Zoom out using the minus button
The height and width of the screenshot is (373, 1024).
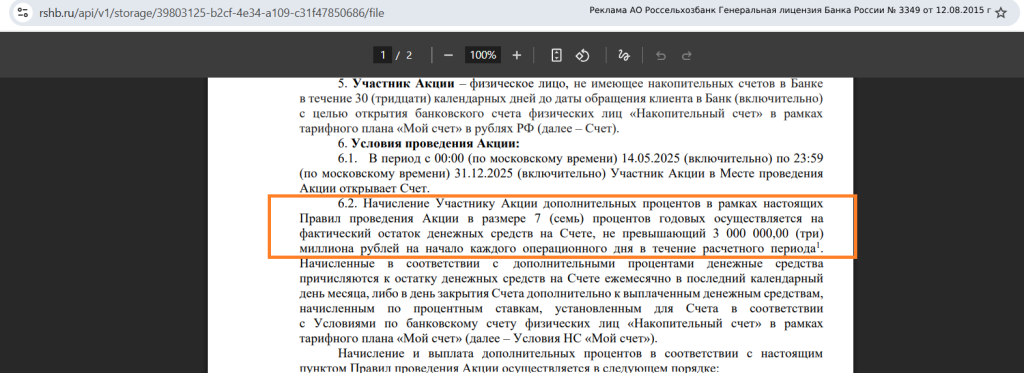click(x=448, y=56)
